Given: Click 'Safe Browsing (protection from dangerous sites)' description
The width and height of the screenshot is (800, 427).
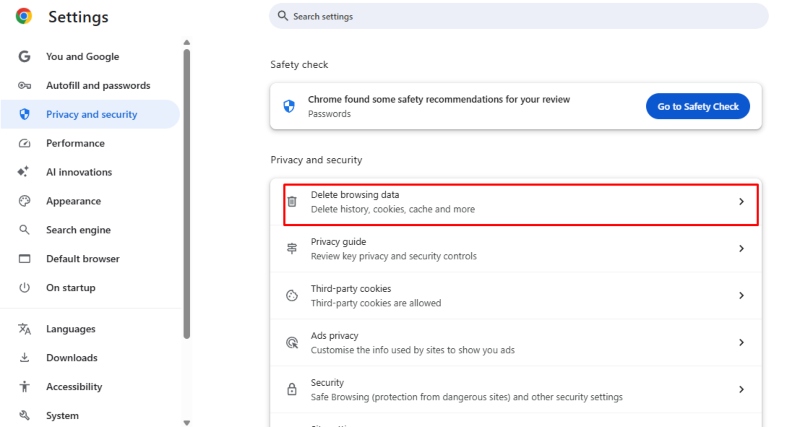Looking at the screenshot, I should (x=467, y=396).
